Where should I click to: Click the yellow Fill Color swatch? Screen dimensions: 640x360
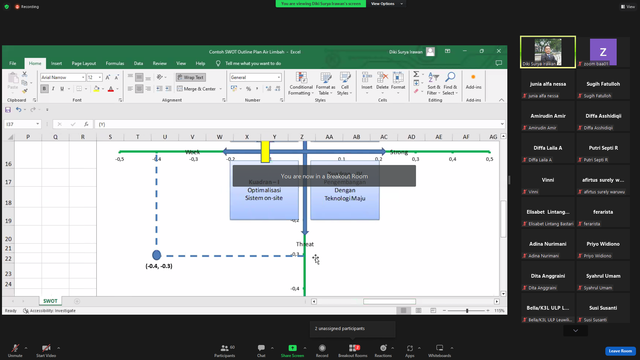pos(96,89)
